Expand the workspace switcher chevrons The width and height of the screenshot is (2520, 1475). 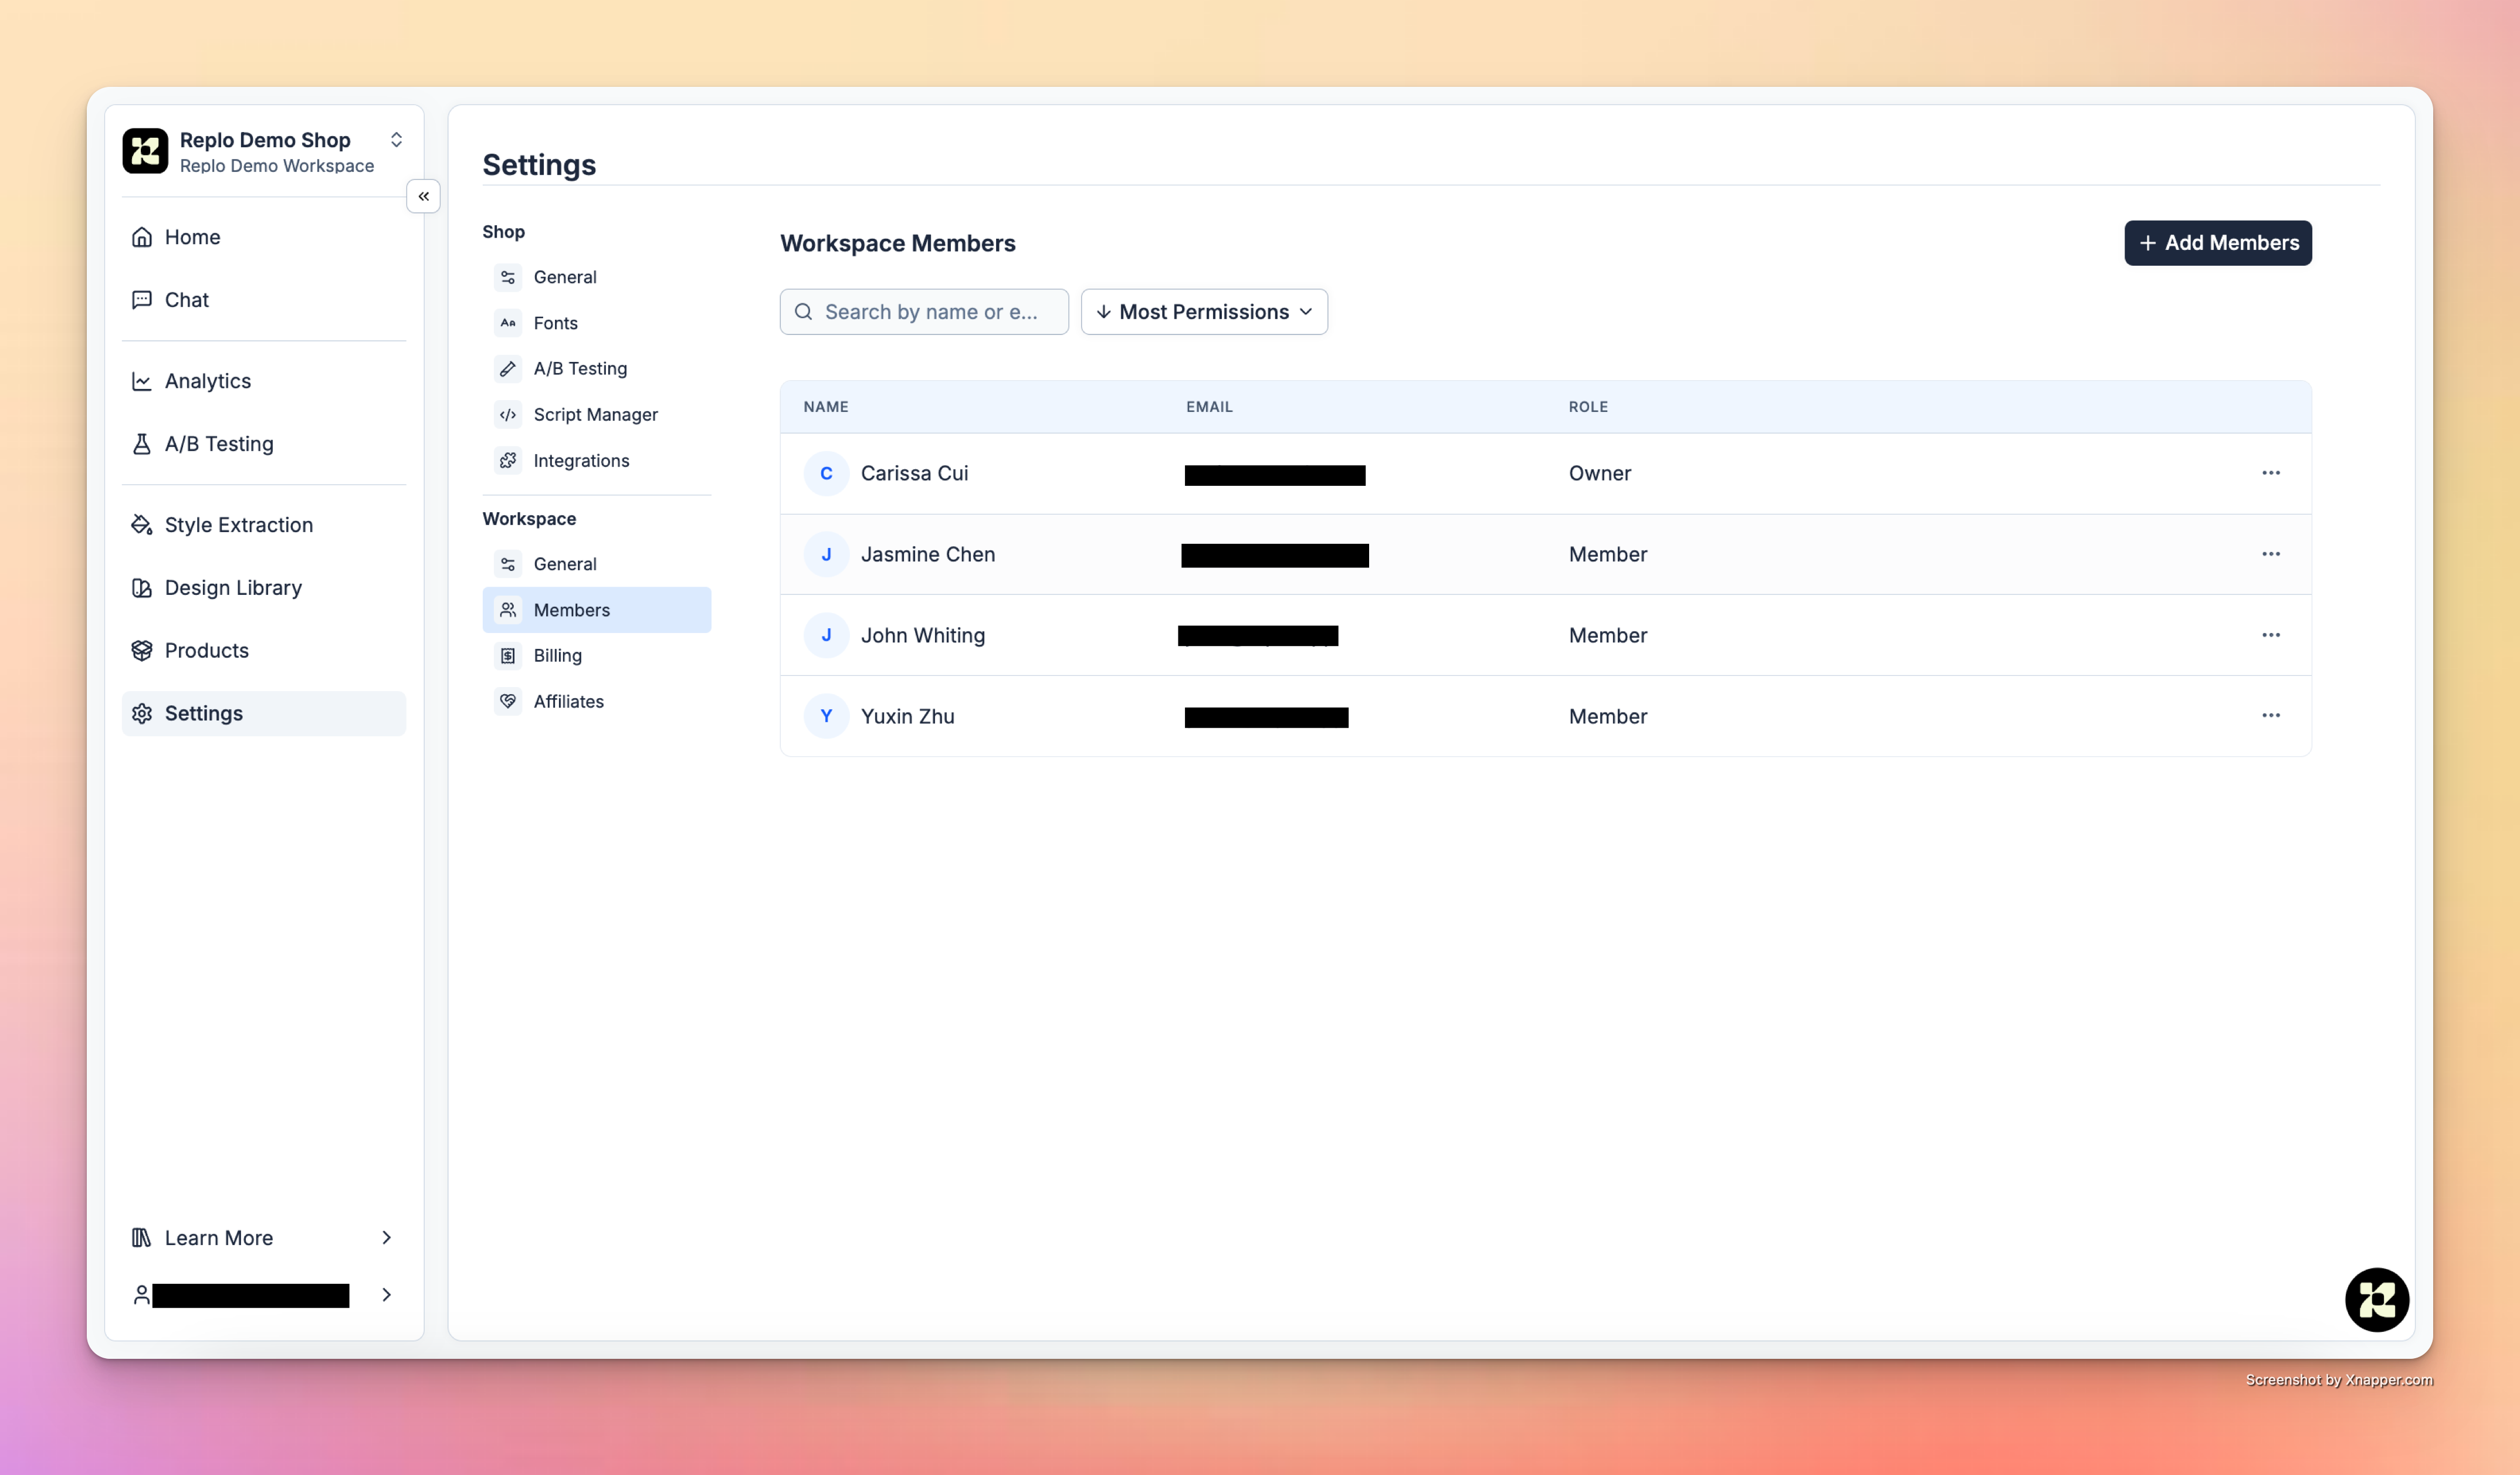point(396,140)
